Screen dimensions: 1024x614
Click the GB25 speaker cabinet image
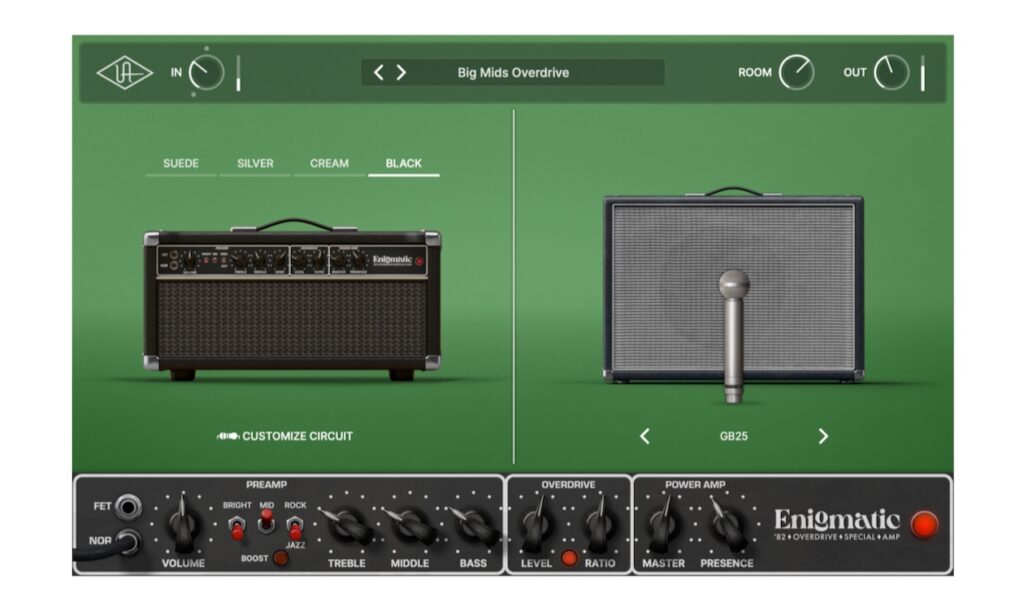pyautogui.click(x=733, y=284)
